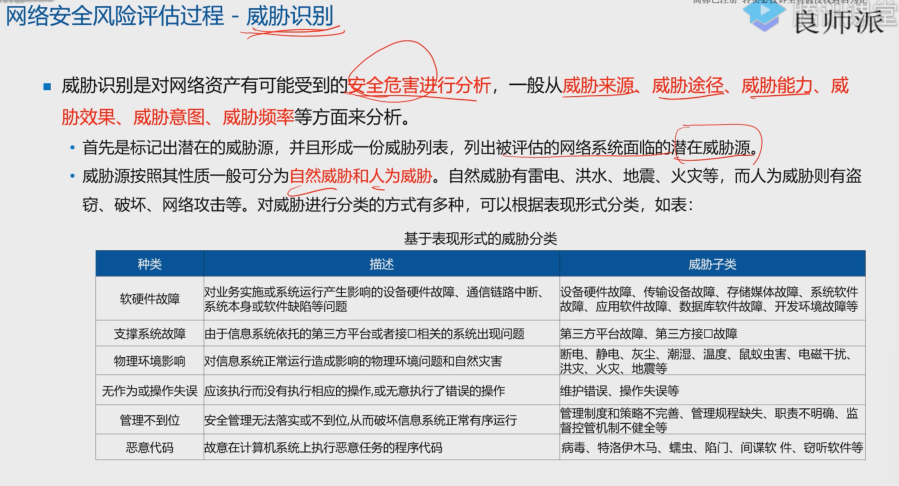Click the 种类 column header
Image resolution: width=899 pixels, height=486 pixels.
point(148,264)
